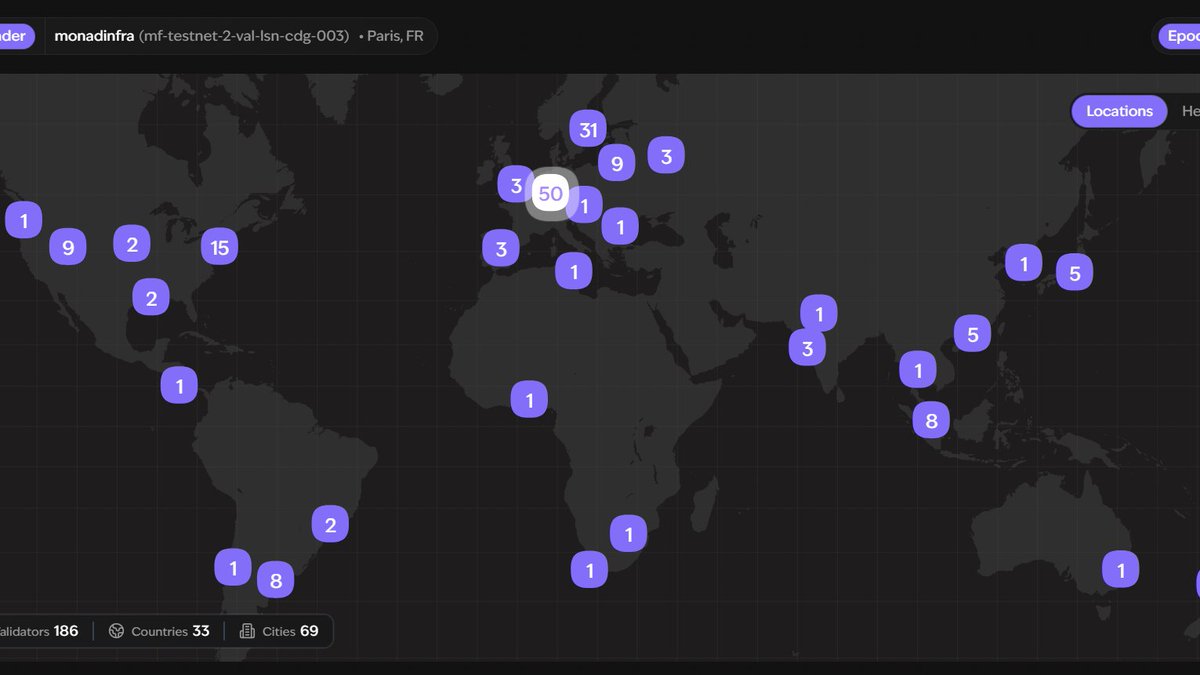
Task: Select the 8 validator marker in southern South America
Action: 275,579
